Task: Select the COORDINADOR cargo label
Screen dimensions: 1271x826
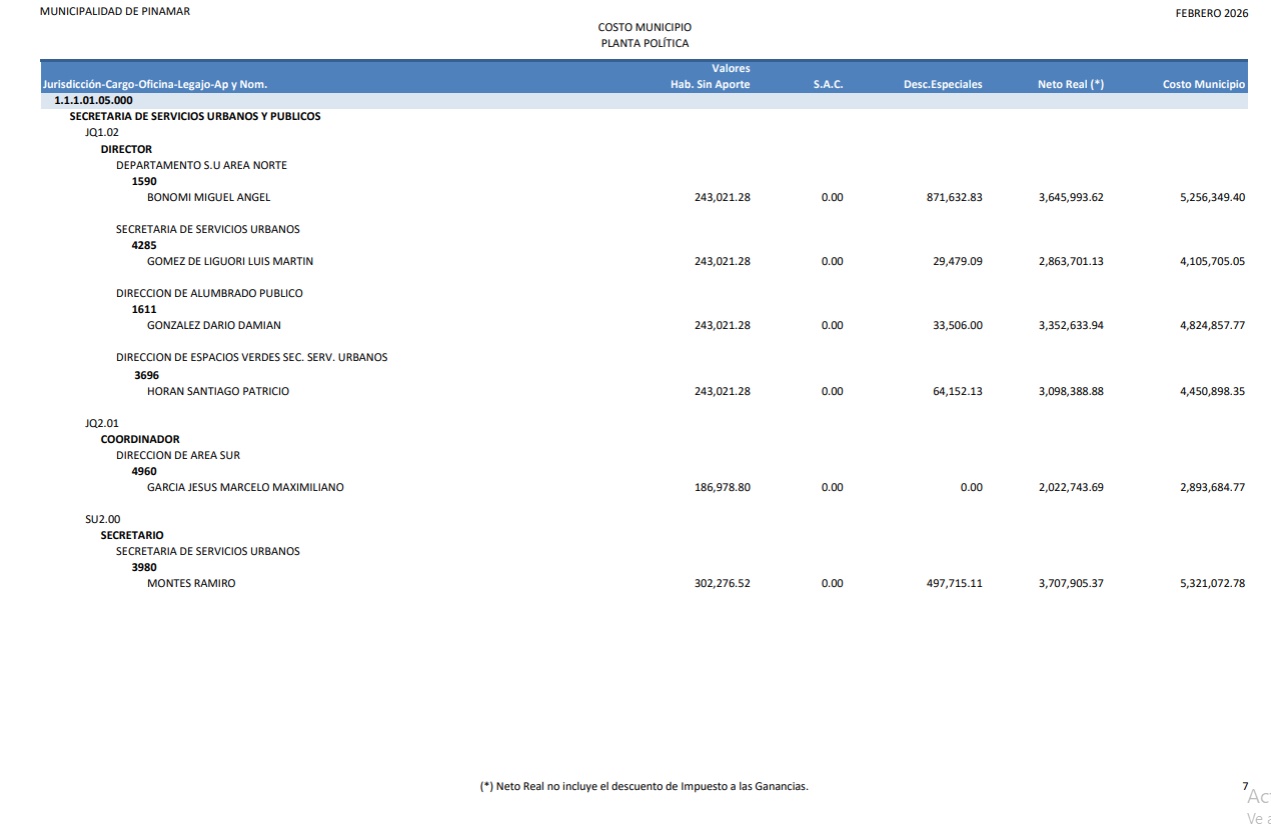Action: coord(140,439)
